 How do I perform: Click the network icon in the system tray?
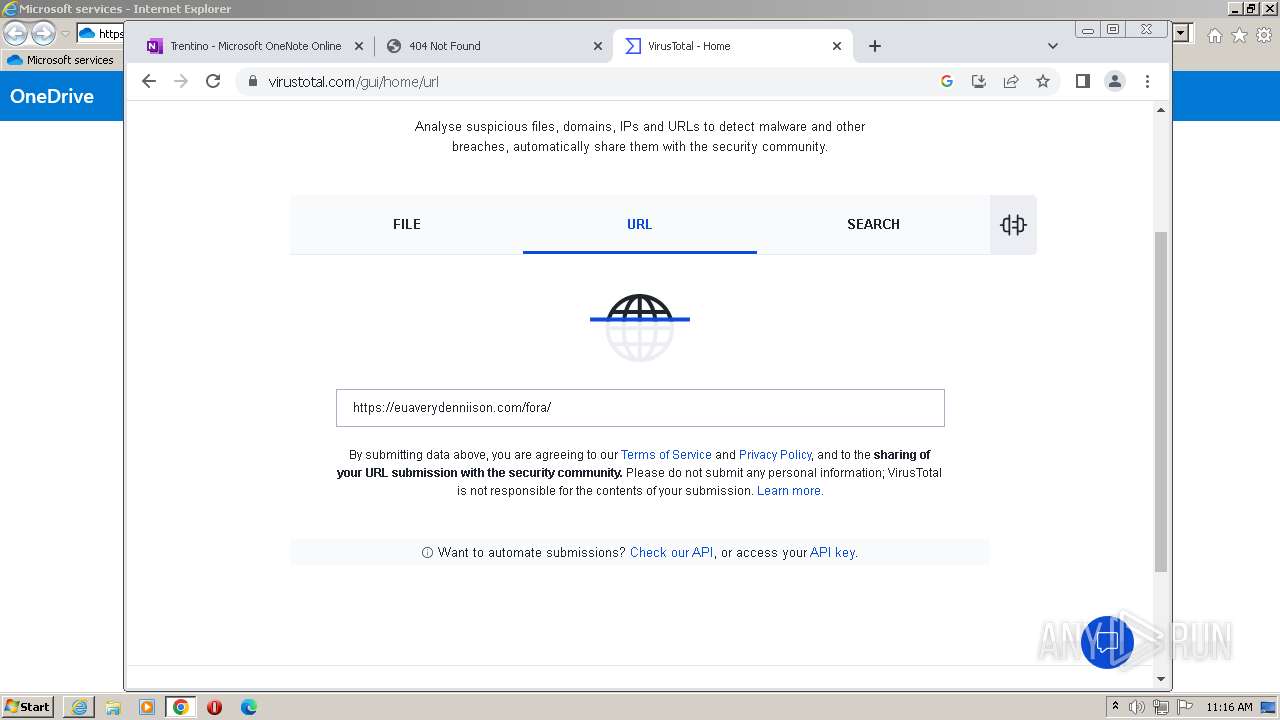[x=1161, y=707]
